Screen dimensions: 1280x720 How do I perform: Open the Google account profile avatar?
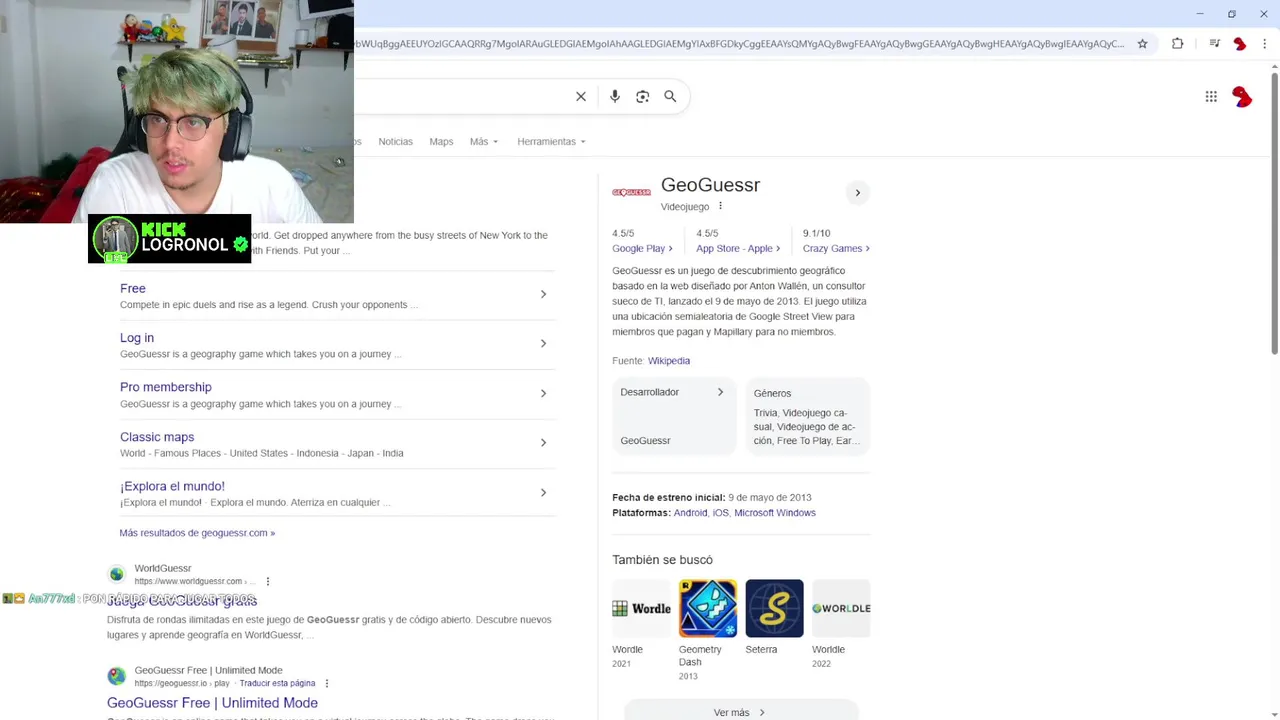[x=1242, y=96]
